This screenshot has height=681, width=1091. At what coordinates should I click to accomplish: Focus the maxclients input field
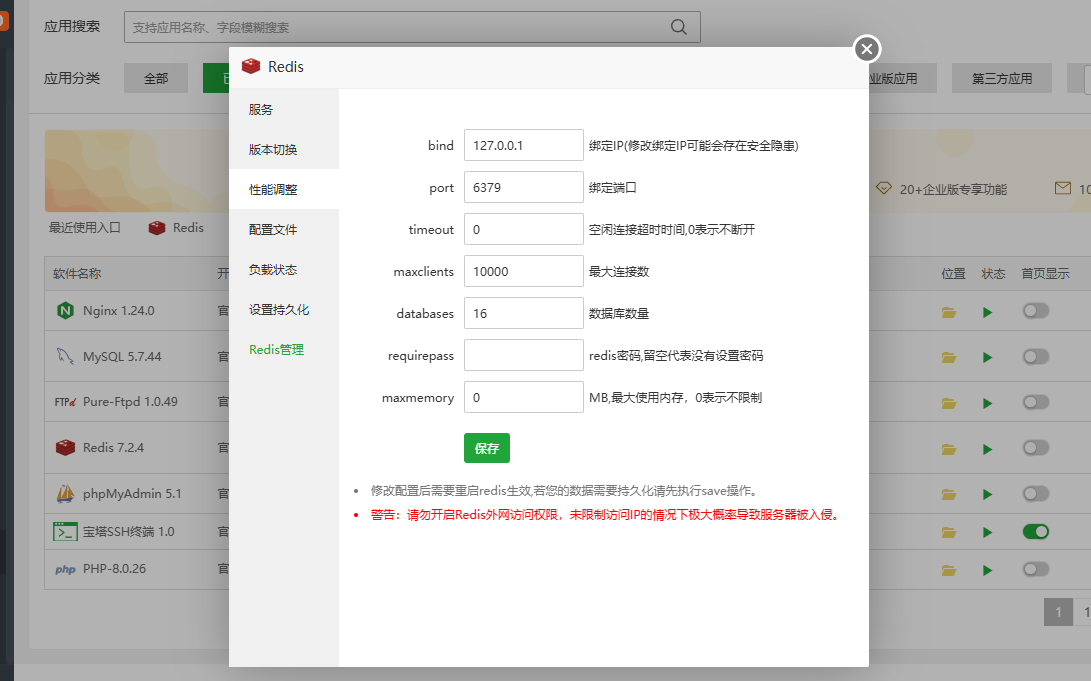point(524,271)
